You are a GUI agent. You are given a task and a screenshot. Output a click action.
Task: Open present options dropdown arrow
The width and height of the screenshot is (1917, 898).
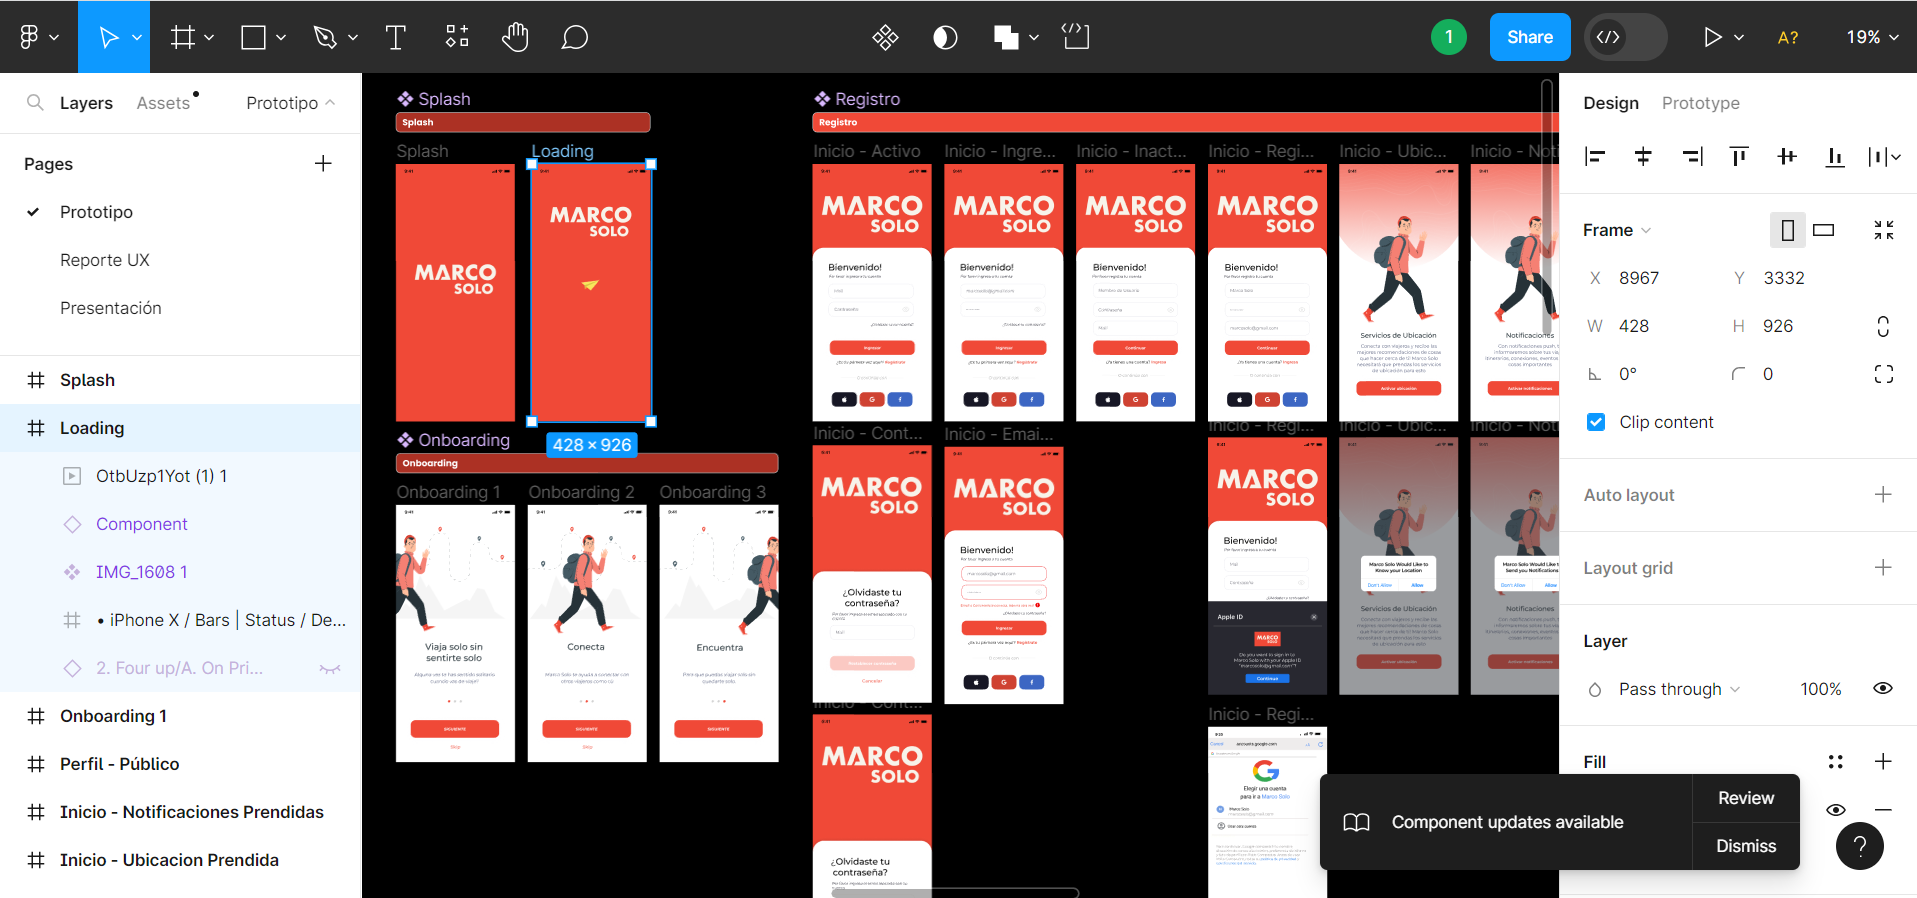click(x=1739, y=37)
